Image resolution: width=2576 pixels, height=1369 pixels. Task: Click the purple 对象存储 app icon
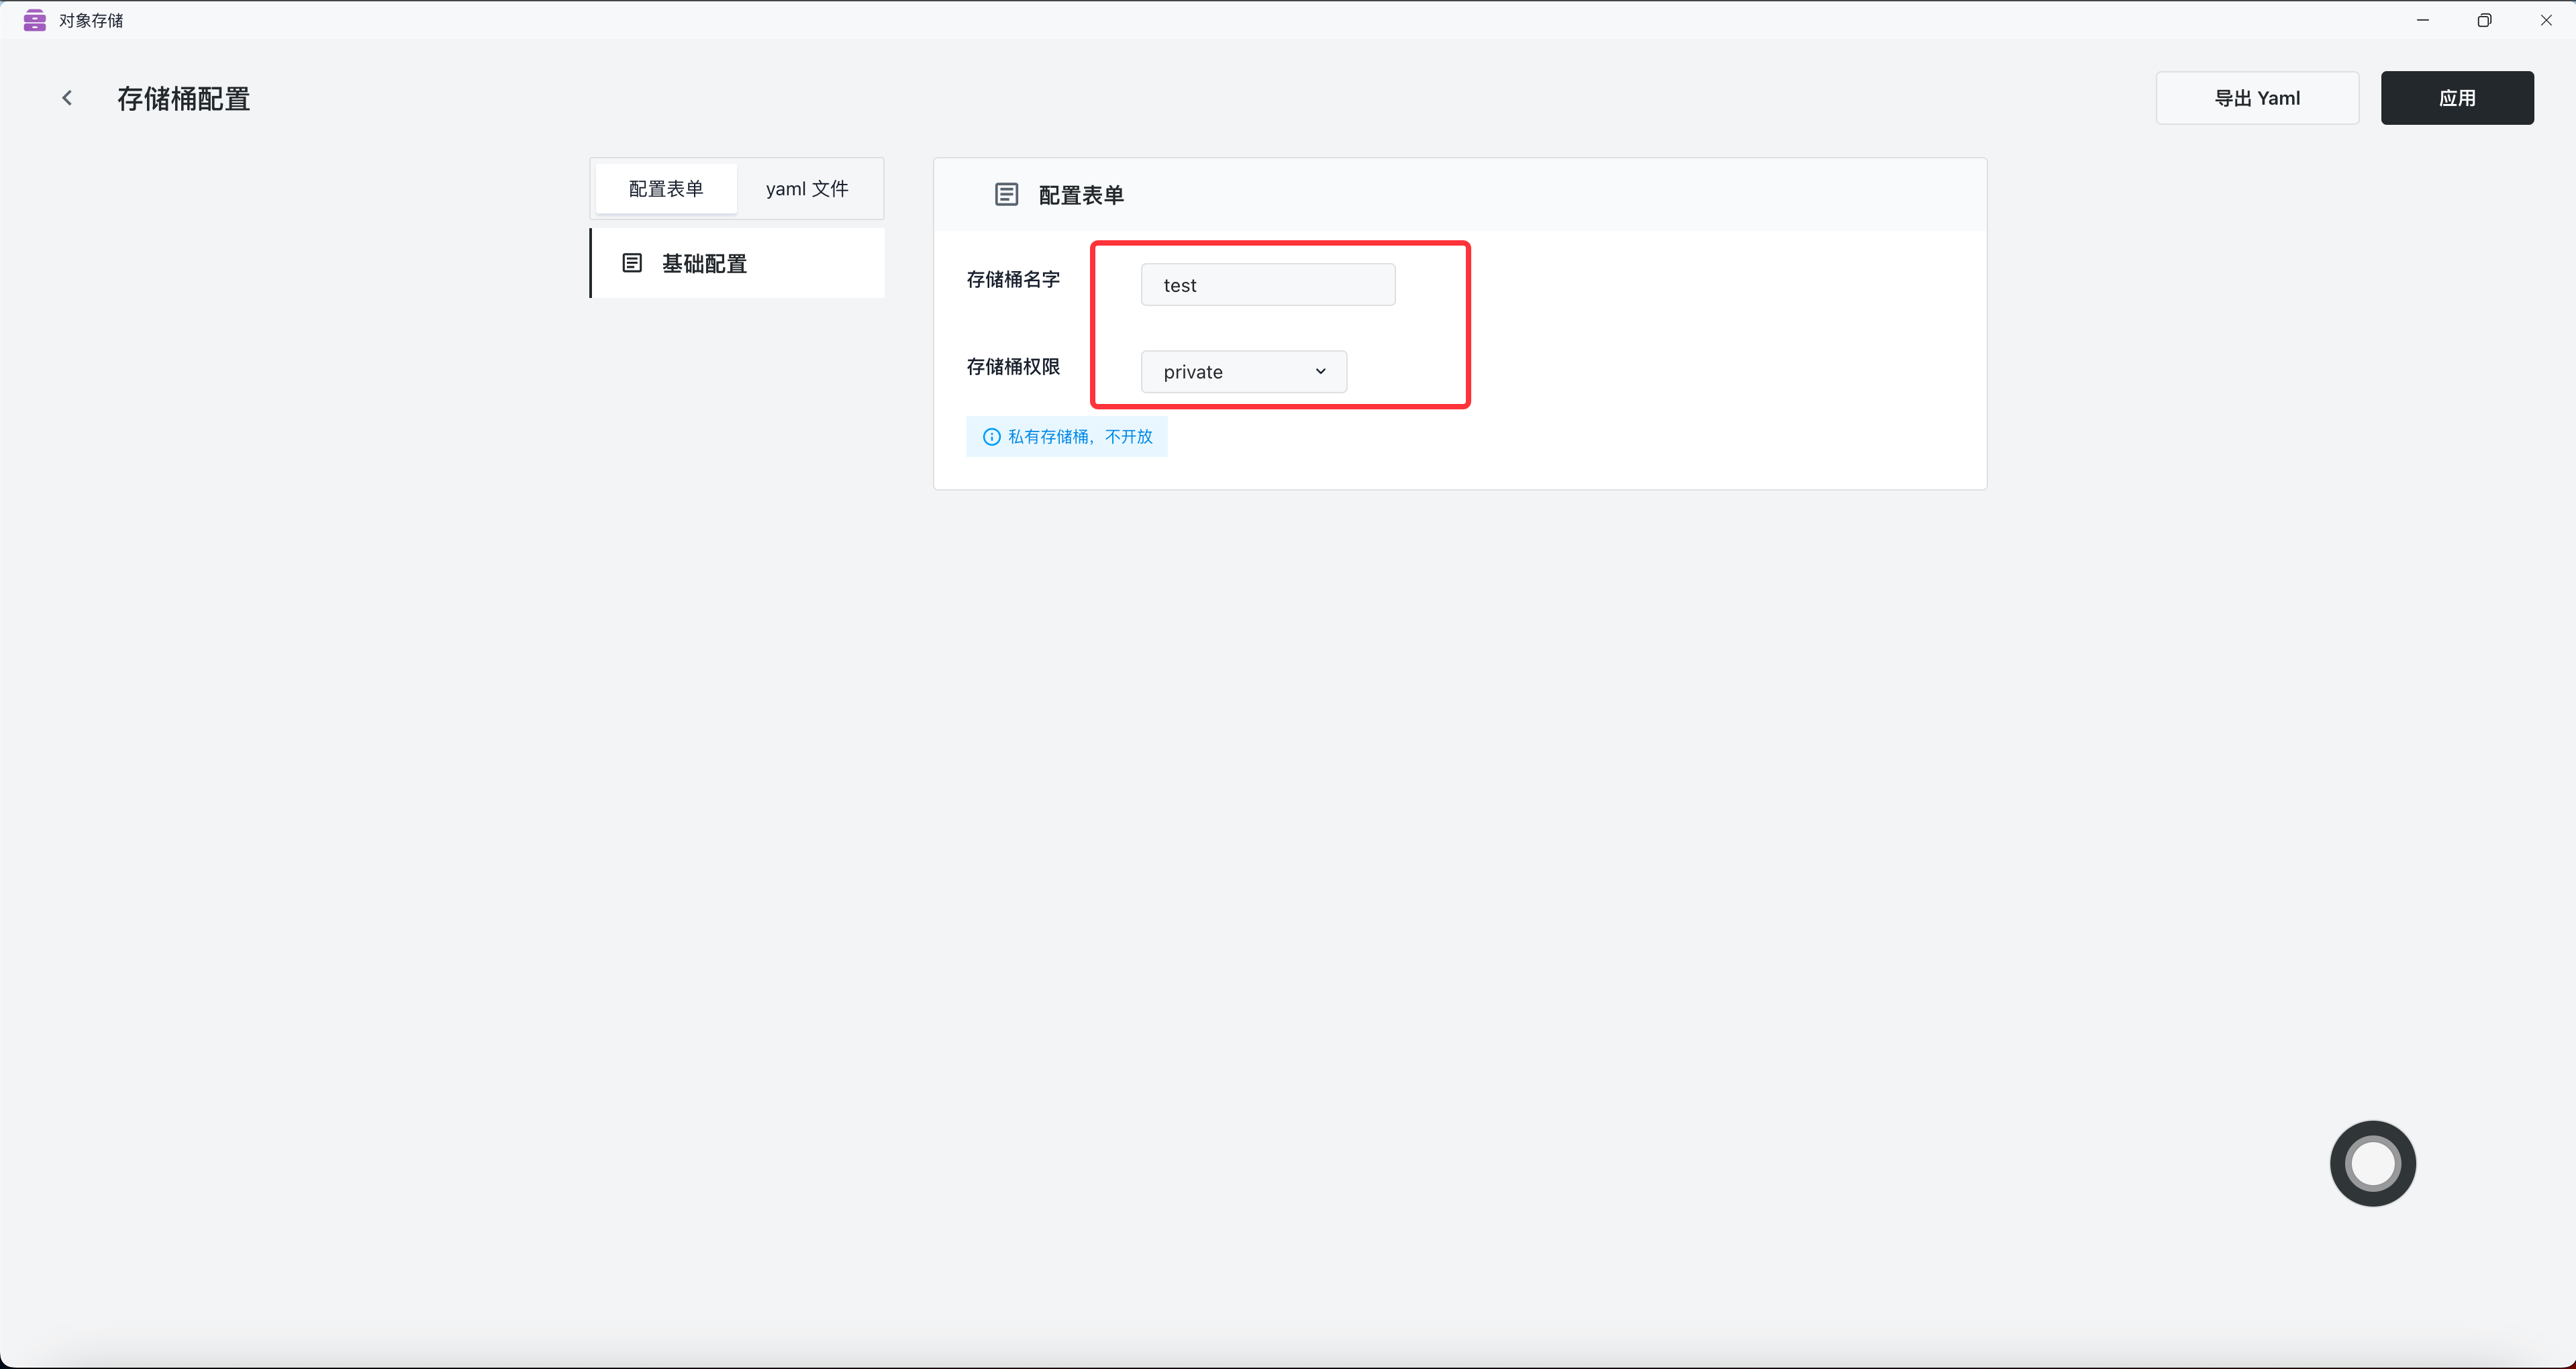click(x=35, y=20)
